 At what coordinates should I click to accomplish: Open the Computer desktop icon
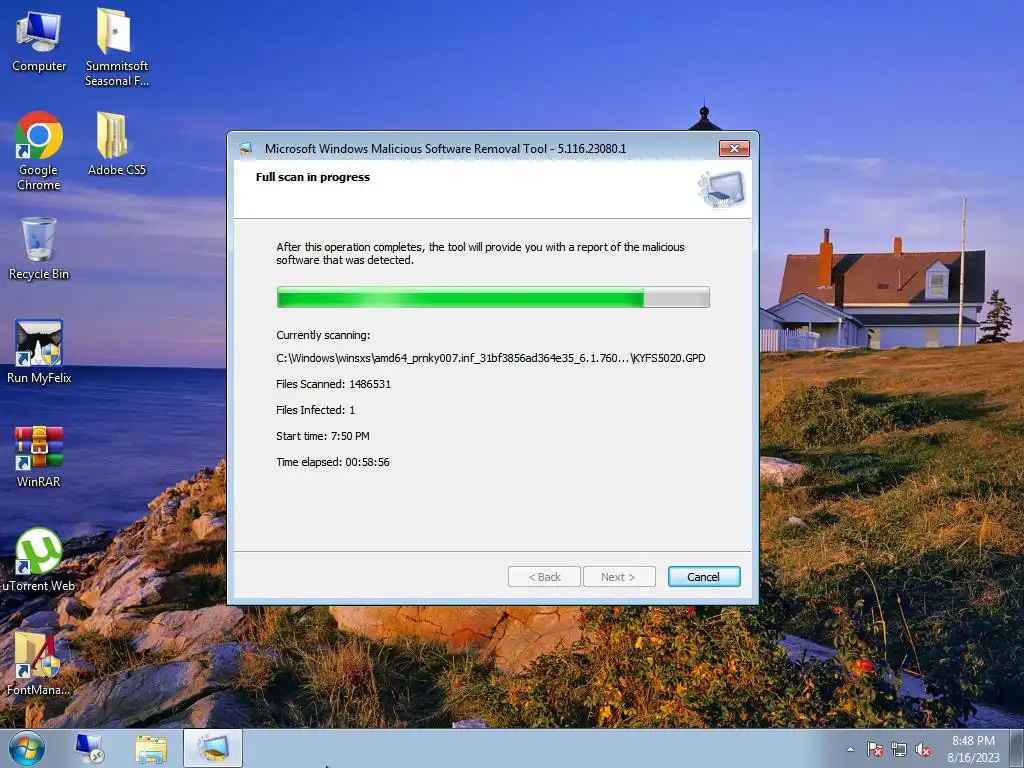[39, 40]
